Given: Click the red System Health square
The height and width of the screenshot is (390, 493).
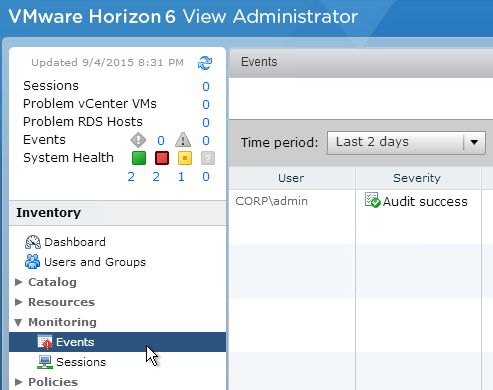Looking at the screenshot, I should tap(162, 158).
